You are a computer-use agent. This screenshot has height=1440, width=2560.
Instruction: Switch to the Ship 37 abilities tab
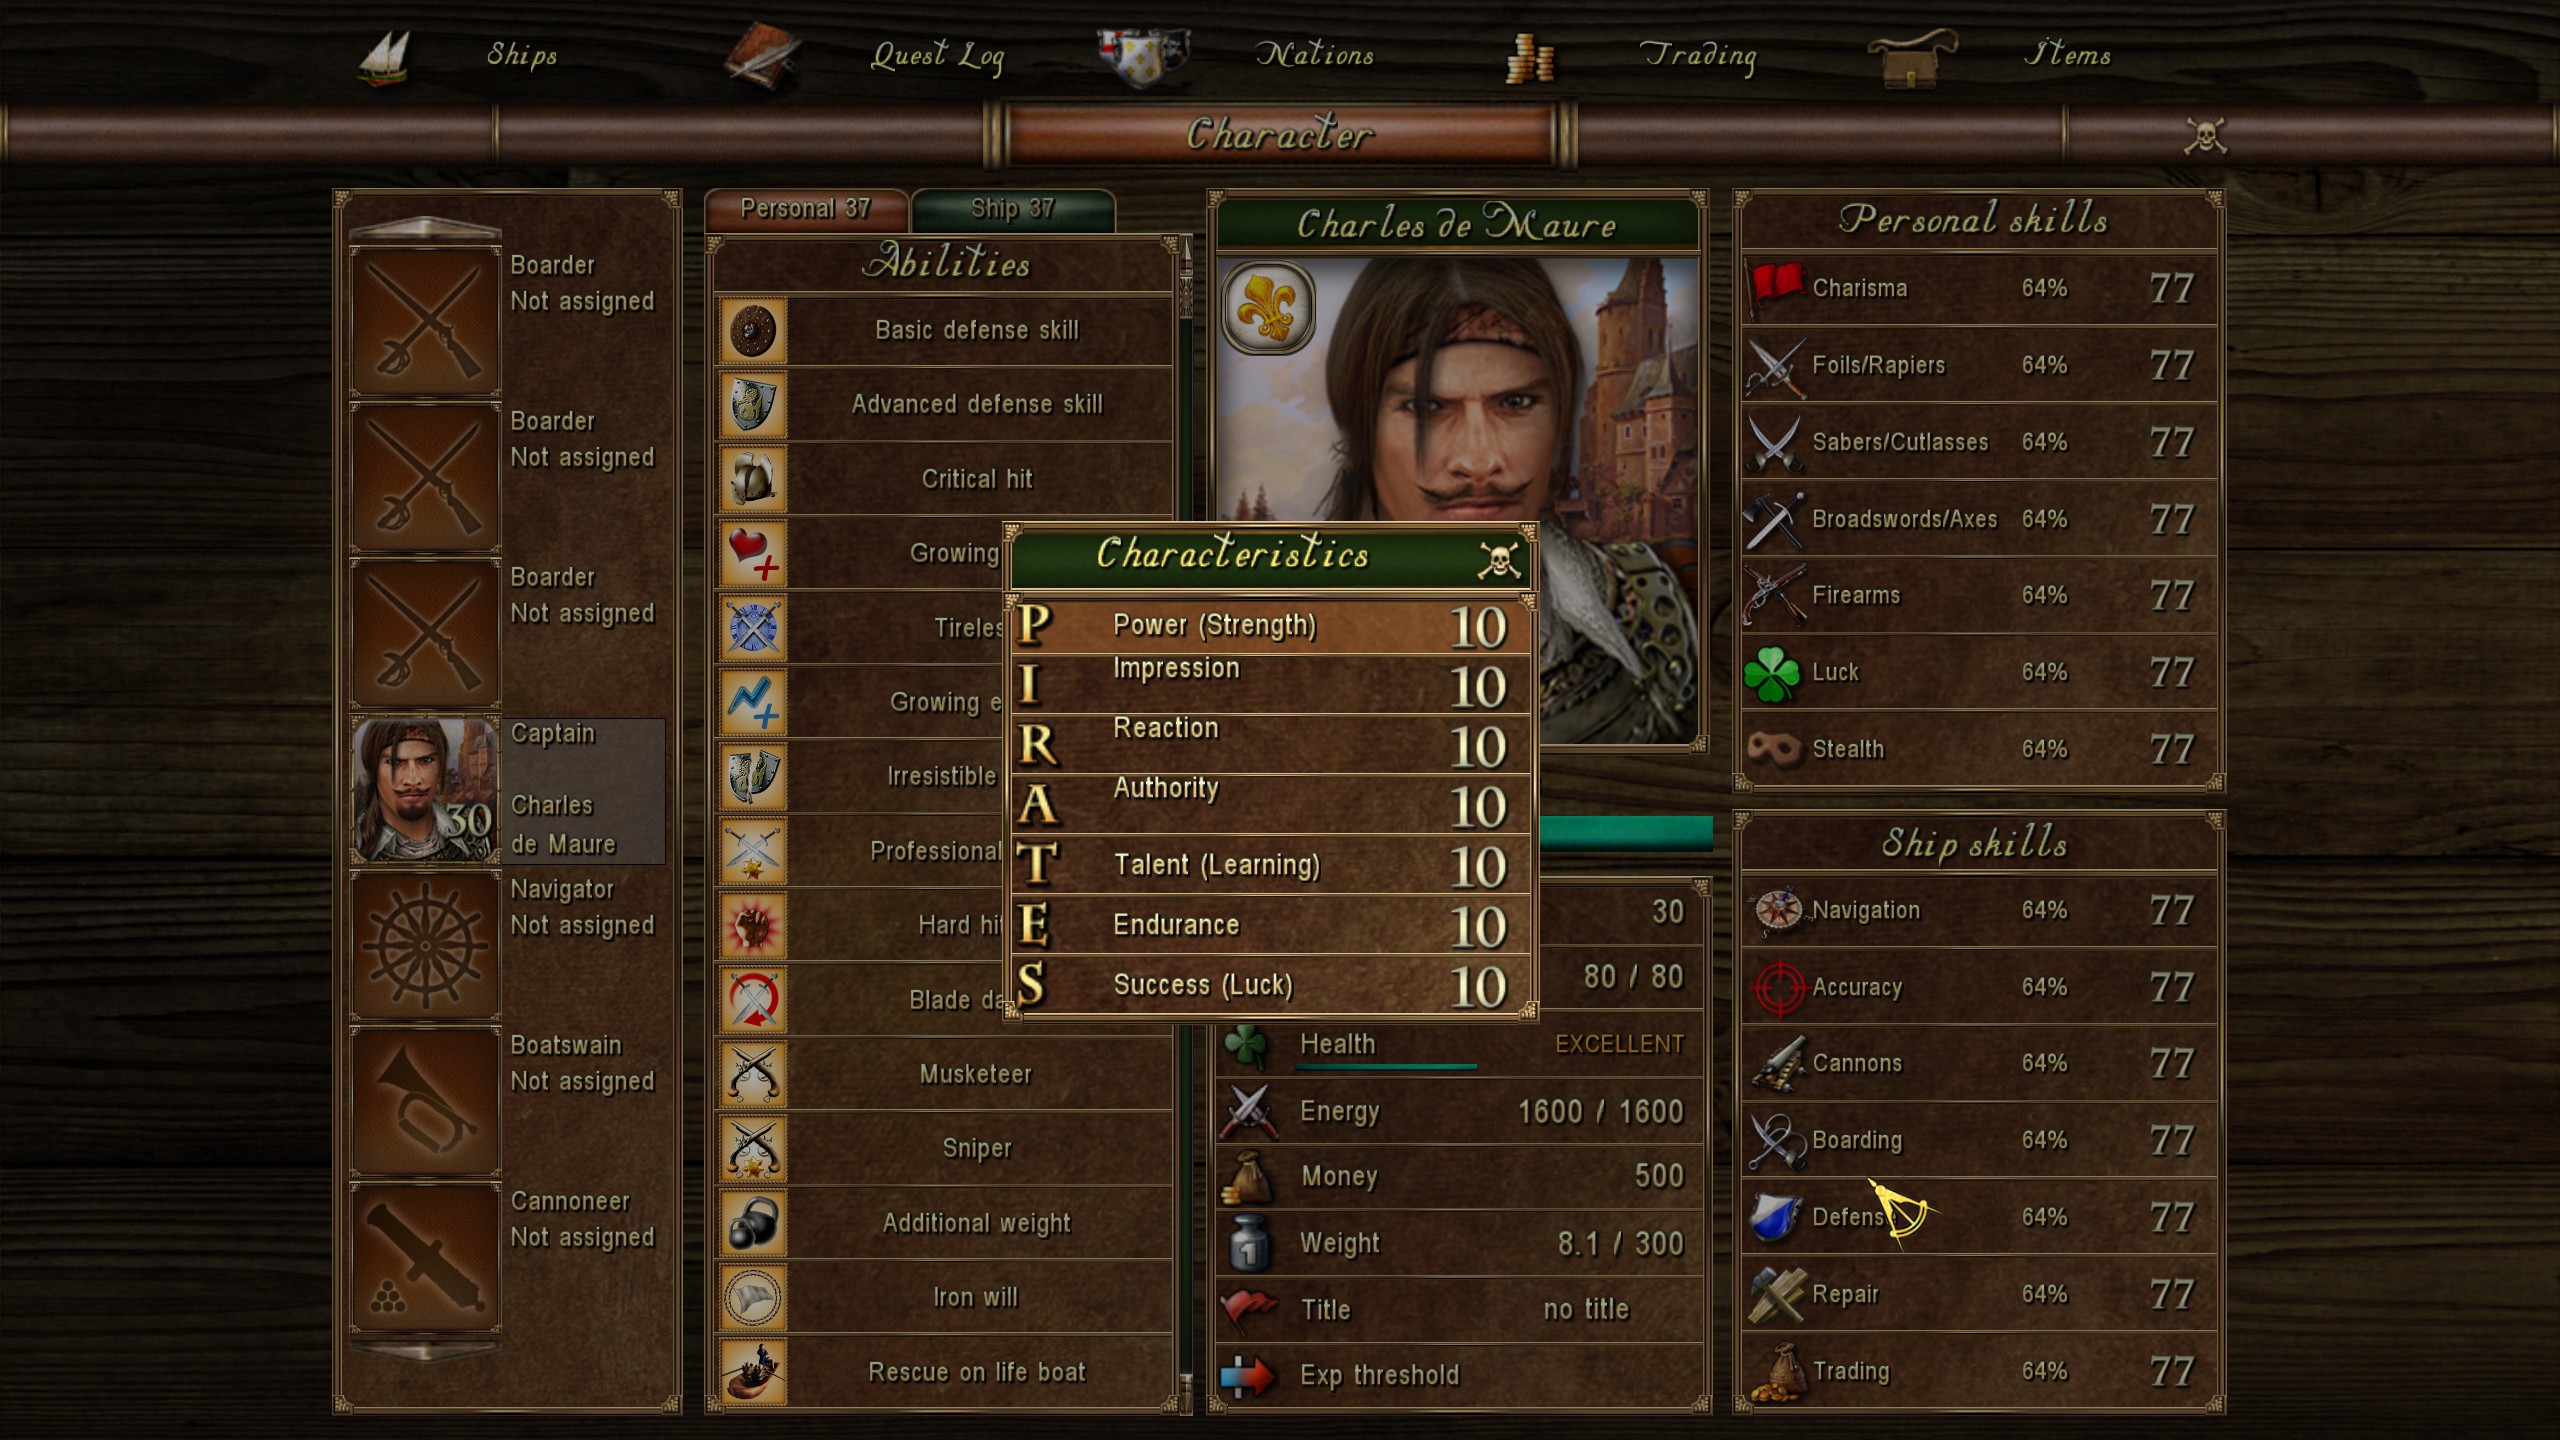tap(1013, 209)
